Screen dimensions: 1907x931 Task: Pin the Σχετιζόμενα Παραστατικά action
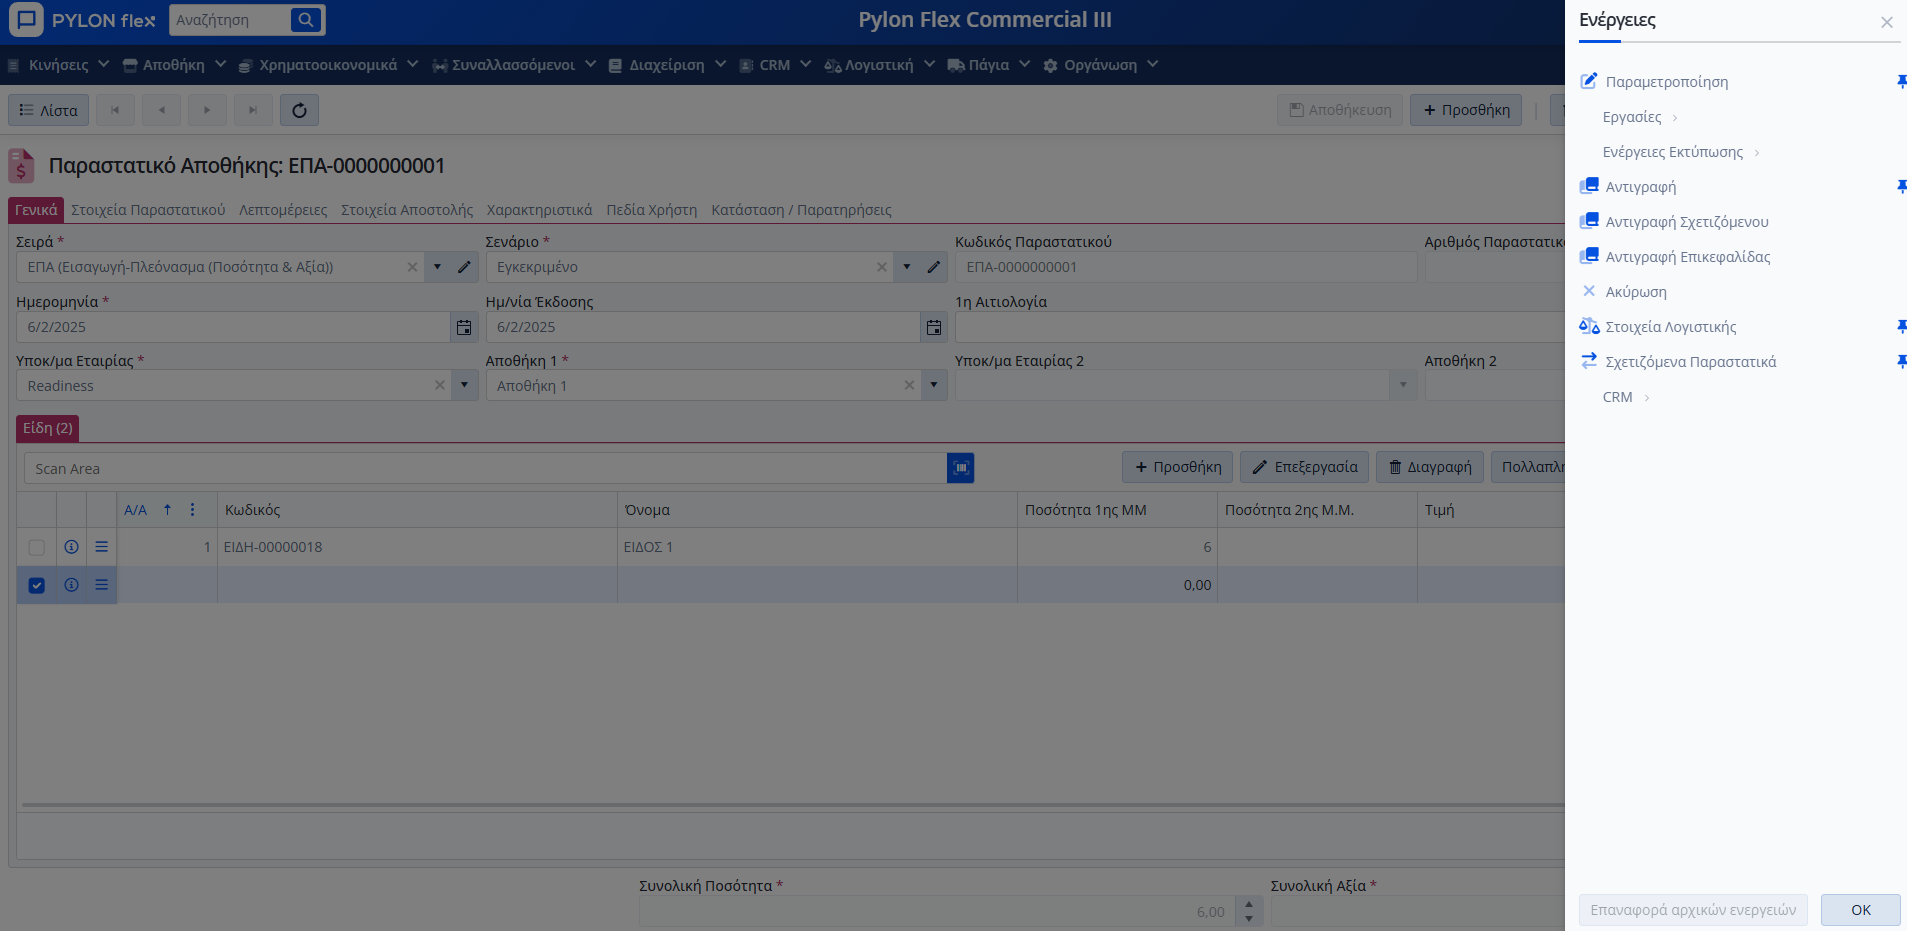[1901, 362]
